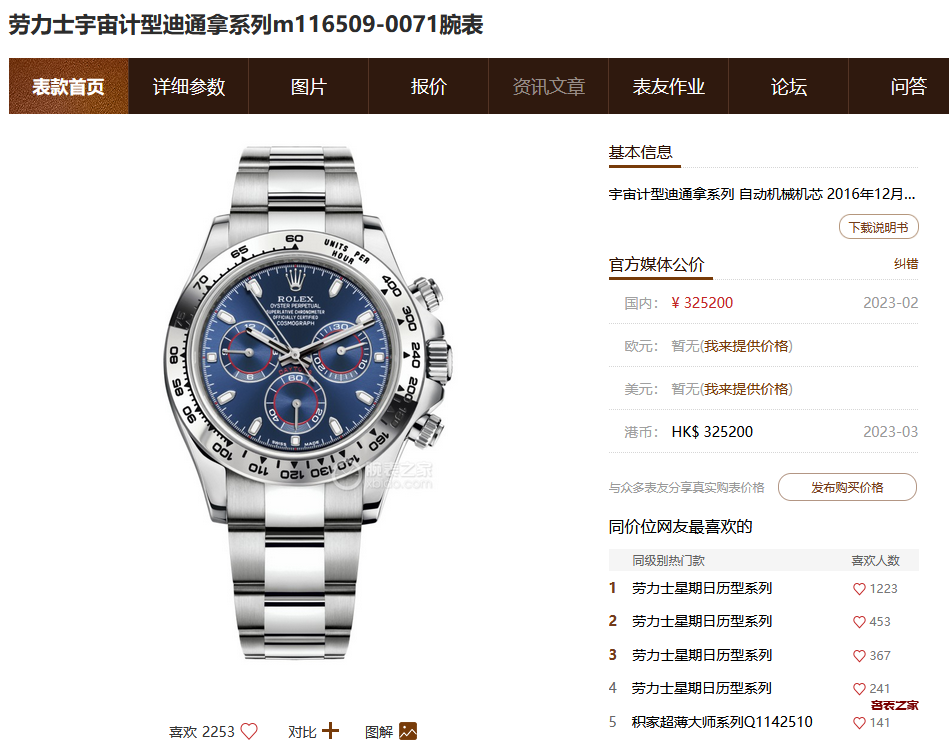Switch to the 详细参数 tab
This screenshot has height=740, width=949.
point(189,87)
